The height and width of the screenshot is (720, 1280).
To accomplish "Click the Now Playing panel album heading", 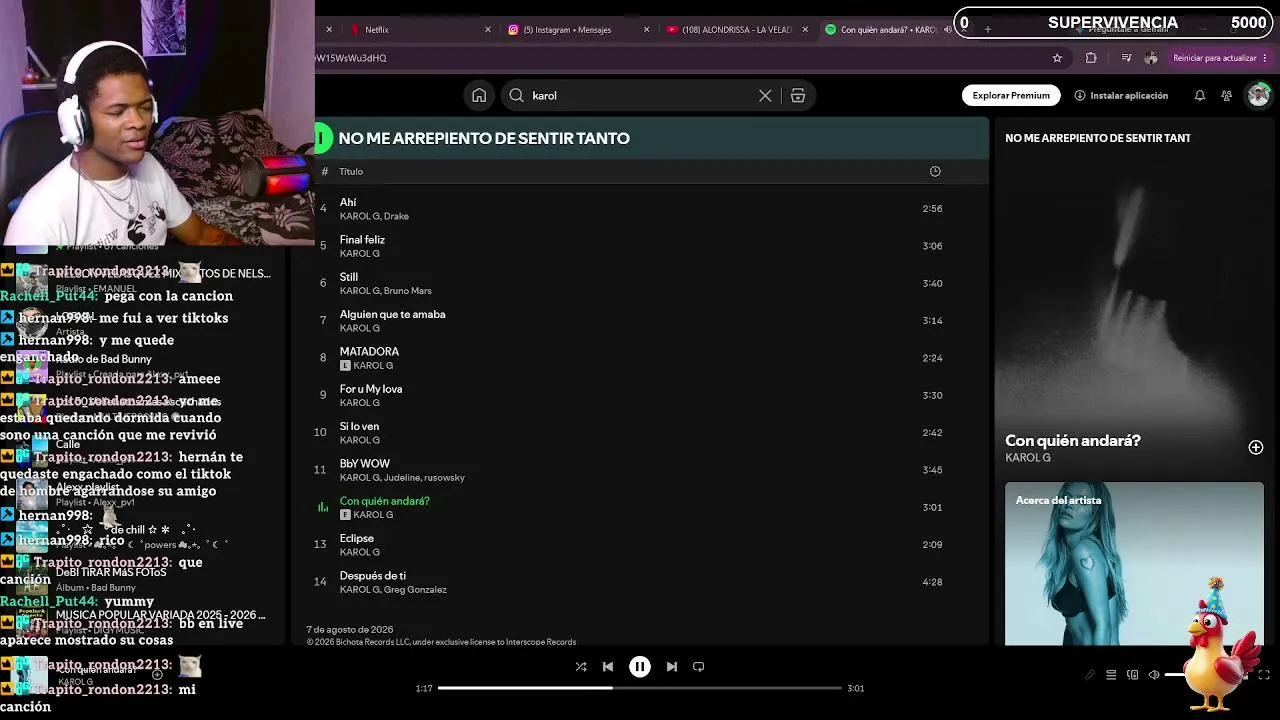I will [x=1098, y=138].
